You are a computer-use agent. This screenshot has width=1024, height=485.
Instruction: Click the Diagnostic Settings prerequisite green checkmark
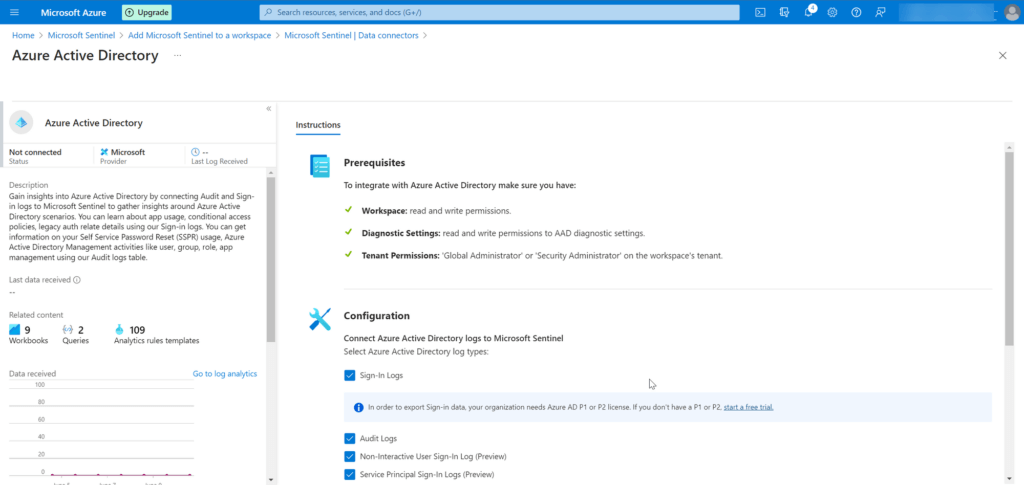coord(348,233)
